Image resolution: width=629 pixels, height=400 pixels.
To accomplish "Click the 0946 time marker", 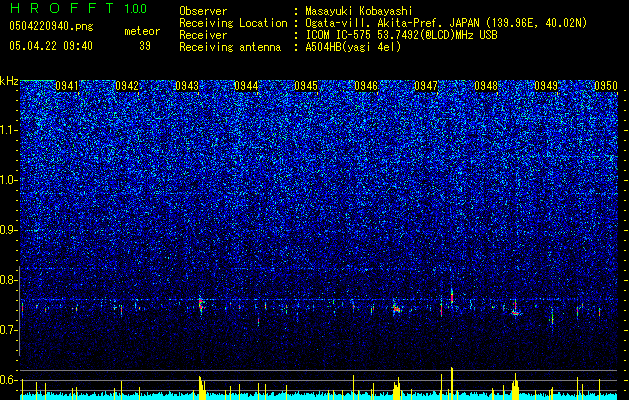I will click(366, 86).
